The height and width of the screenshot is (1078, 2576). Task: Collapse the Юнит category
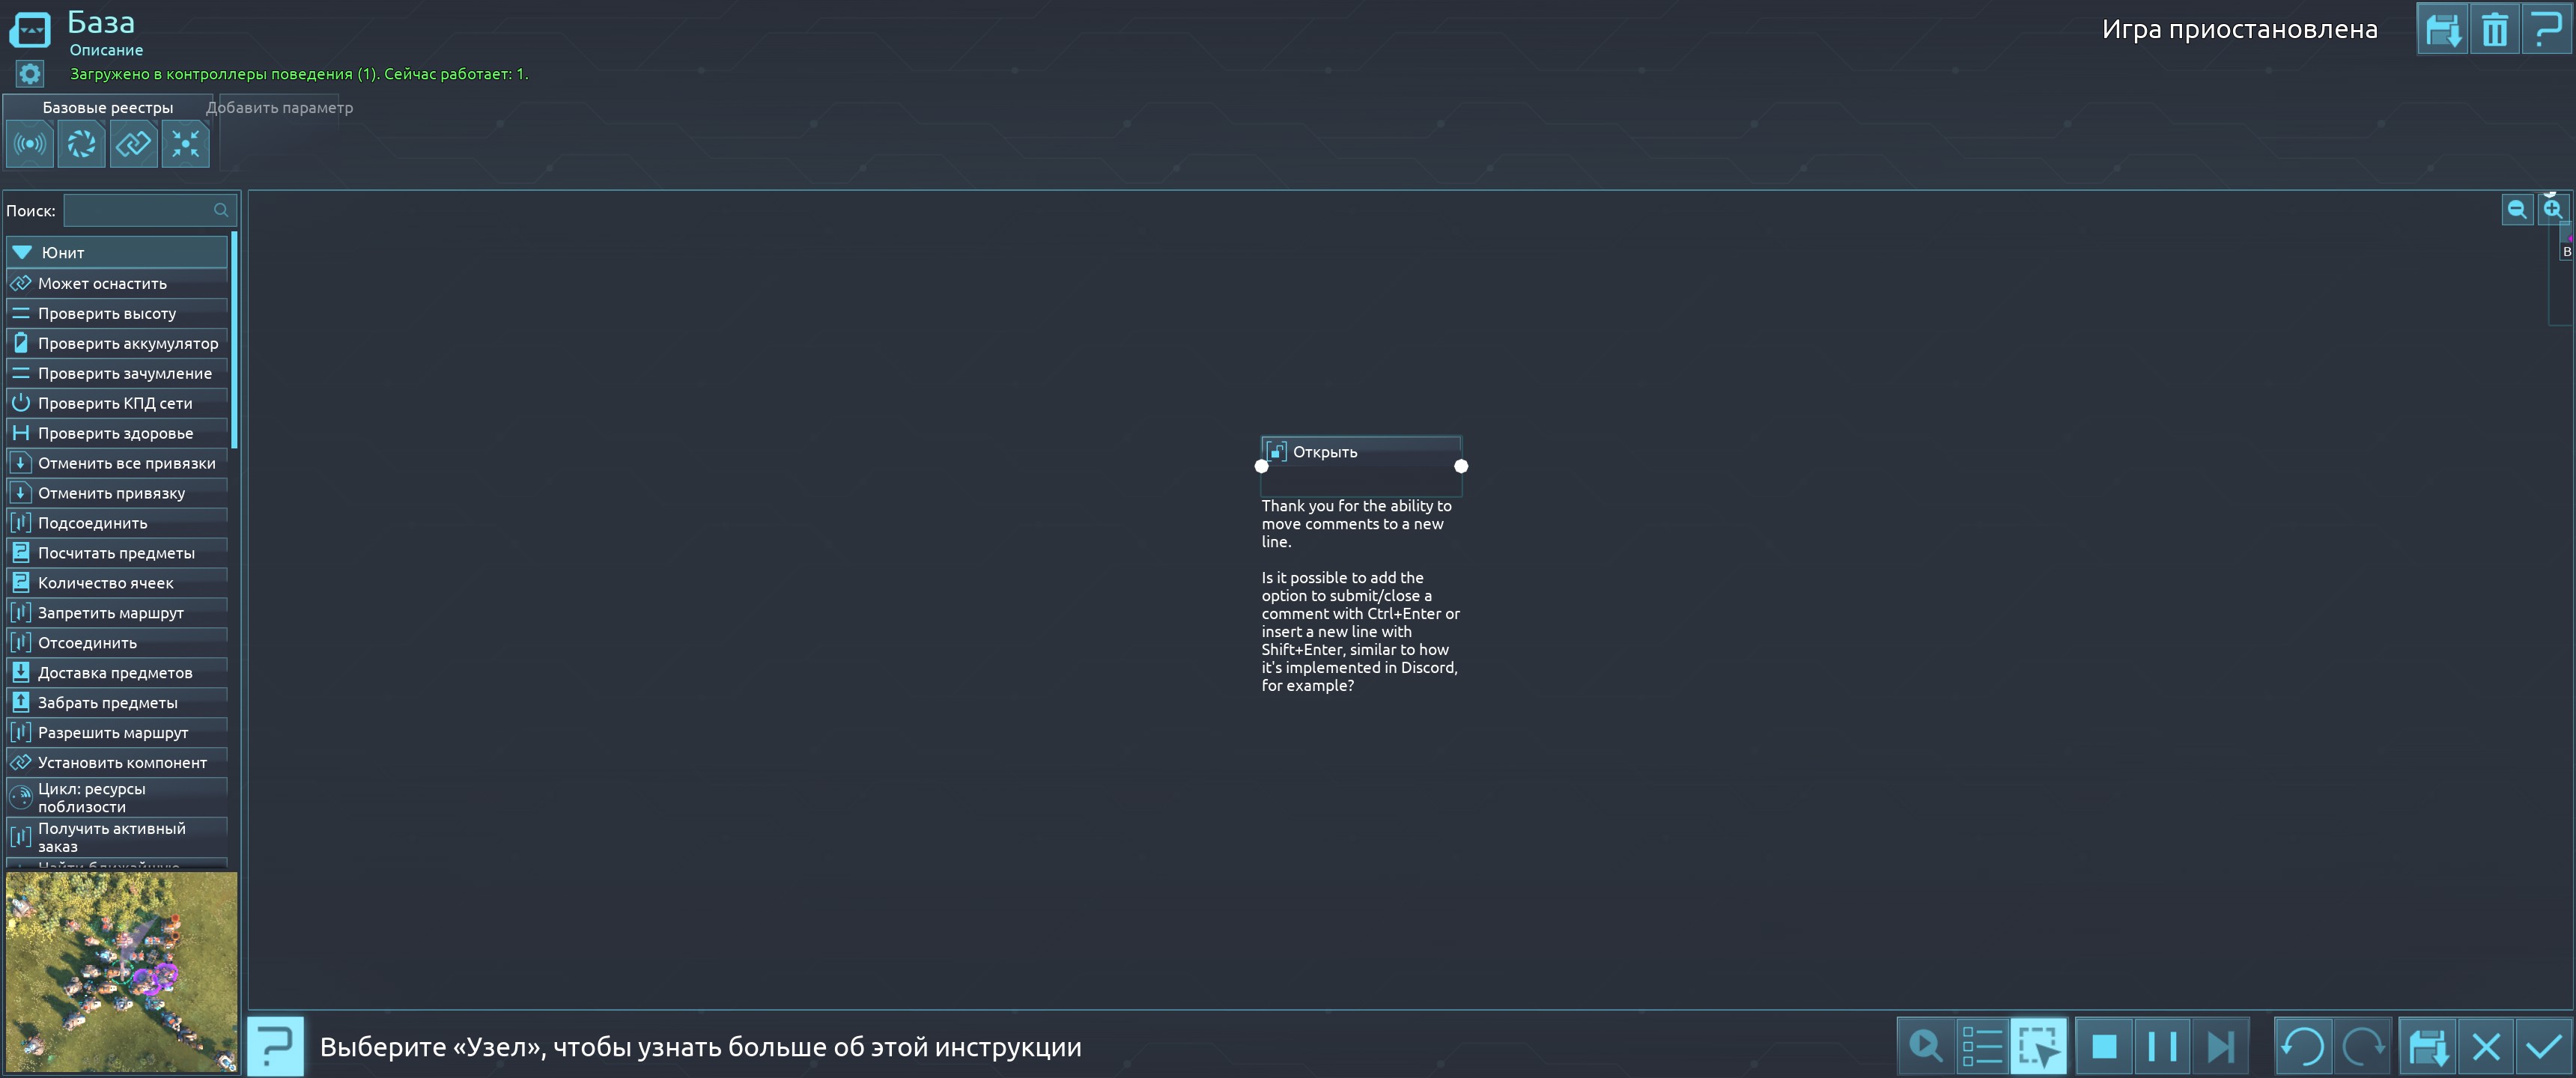[x=22, y=253]
